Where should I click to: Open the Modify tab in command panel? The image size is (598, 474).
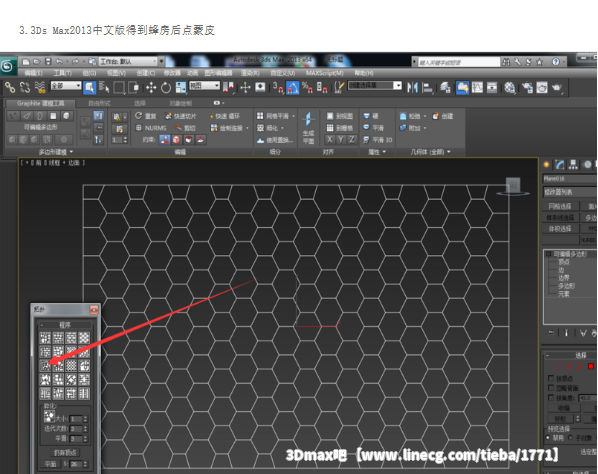tap(559, 164)
